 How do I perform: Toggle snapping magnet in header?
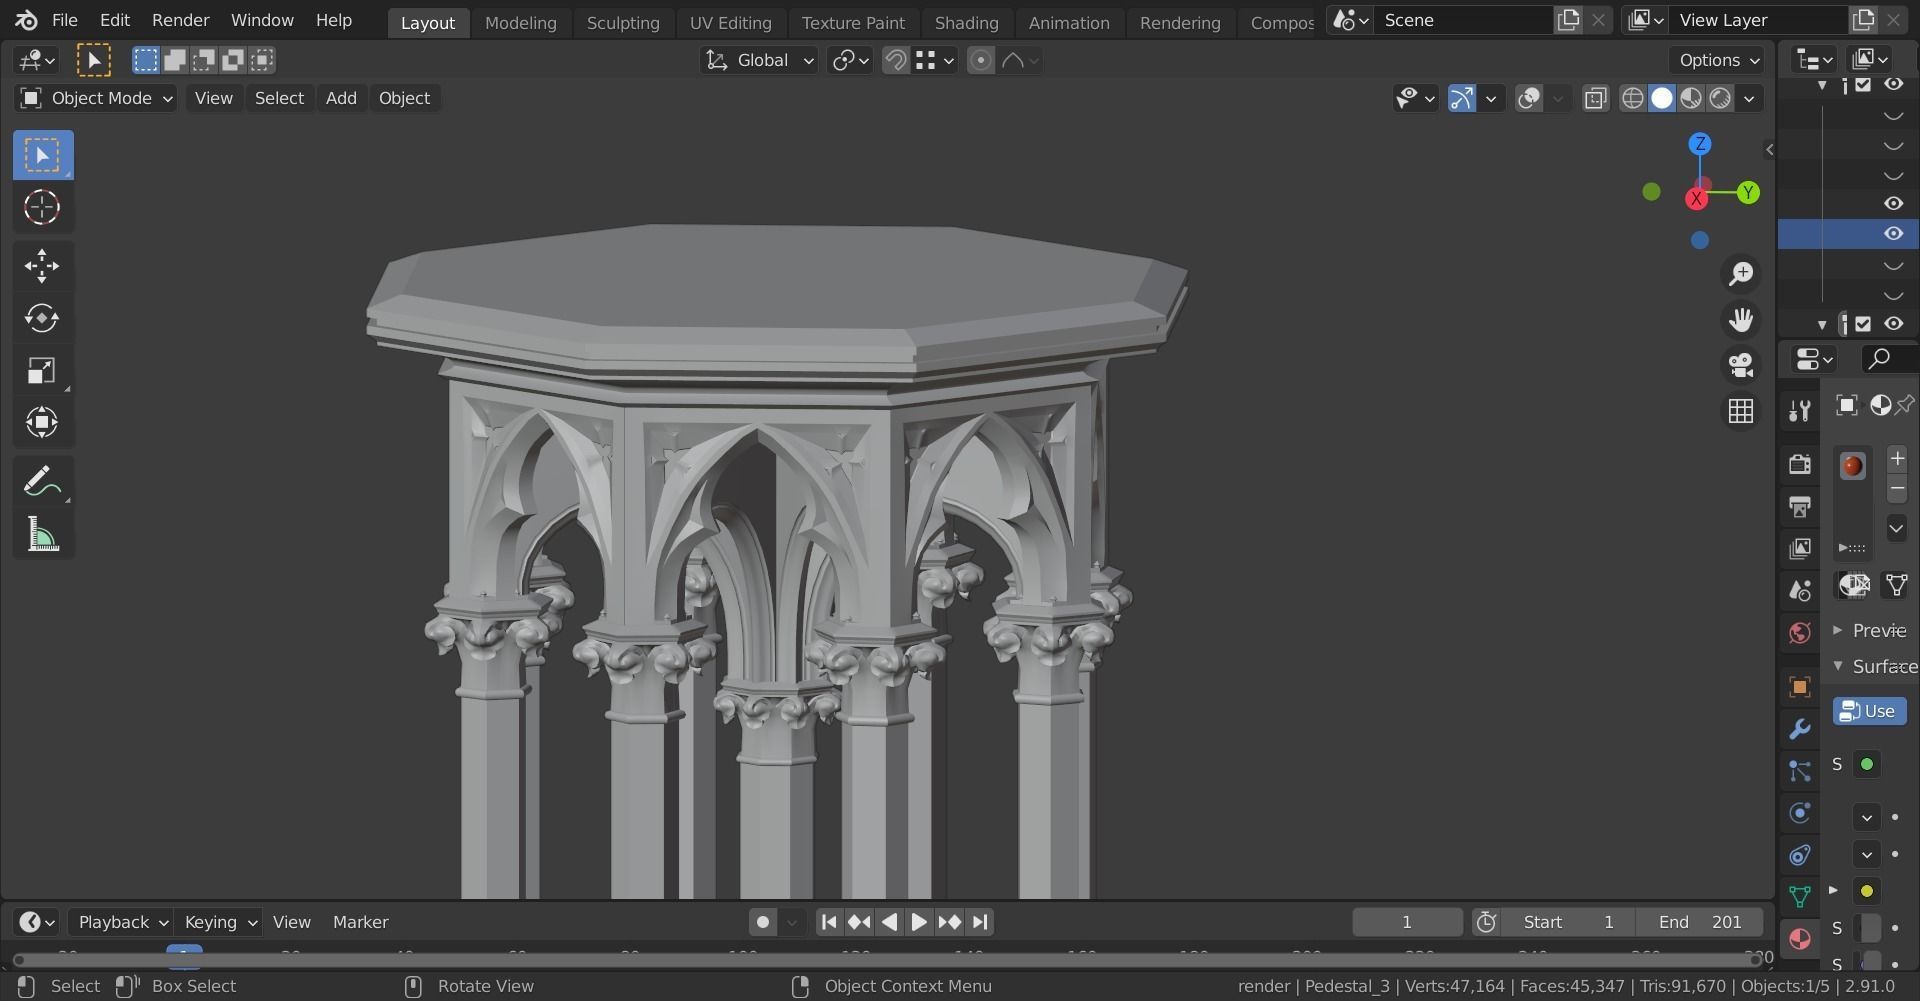point(896,61)
